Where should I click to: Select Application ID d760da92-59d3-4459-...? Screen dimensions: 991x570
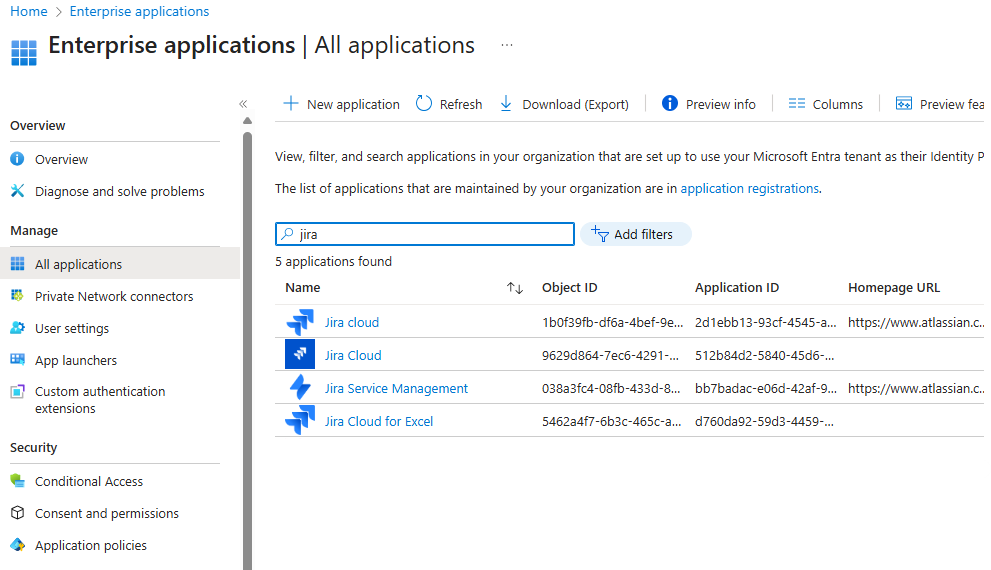[x=764, y=421]
